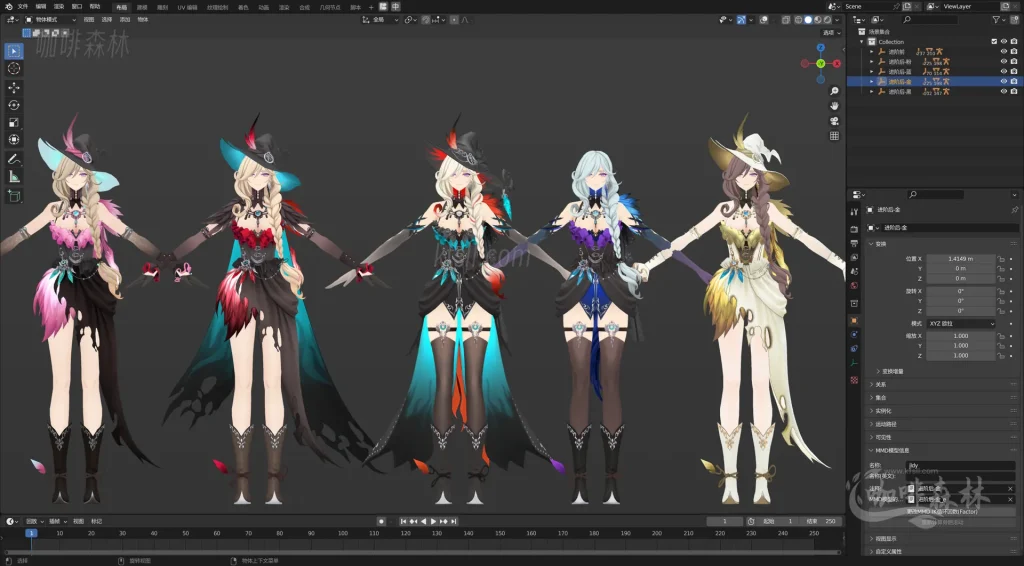Open the viewport shading options dropdown arrow
Viewport: 1024px width, 566px height.
(837, 20)
